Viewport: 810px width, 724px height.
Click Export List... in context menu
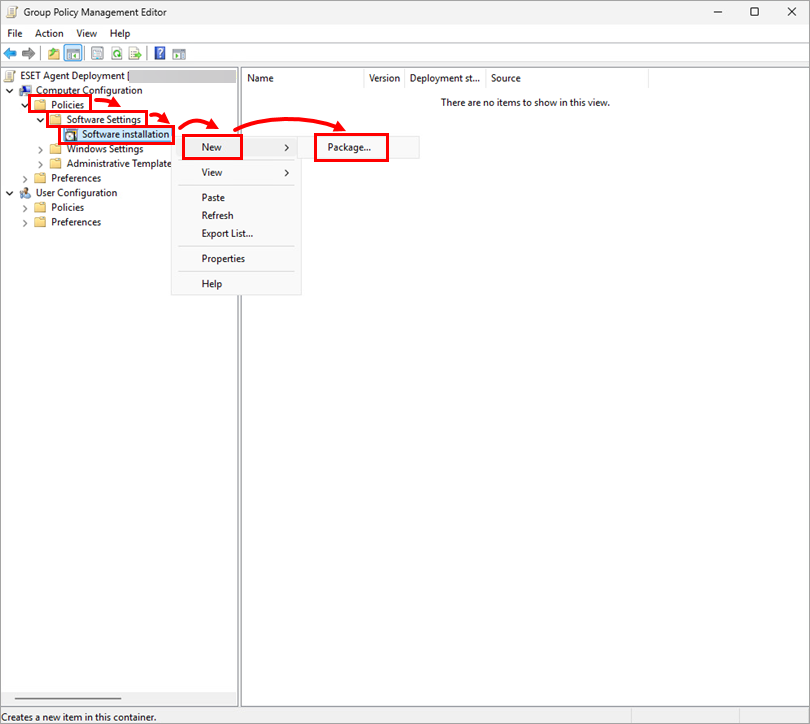227,234
